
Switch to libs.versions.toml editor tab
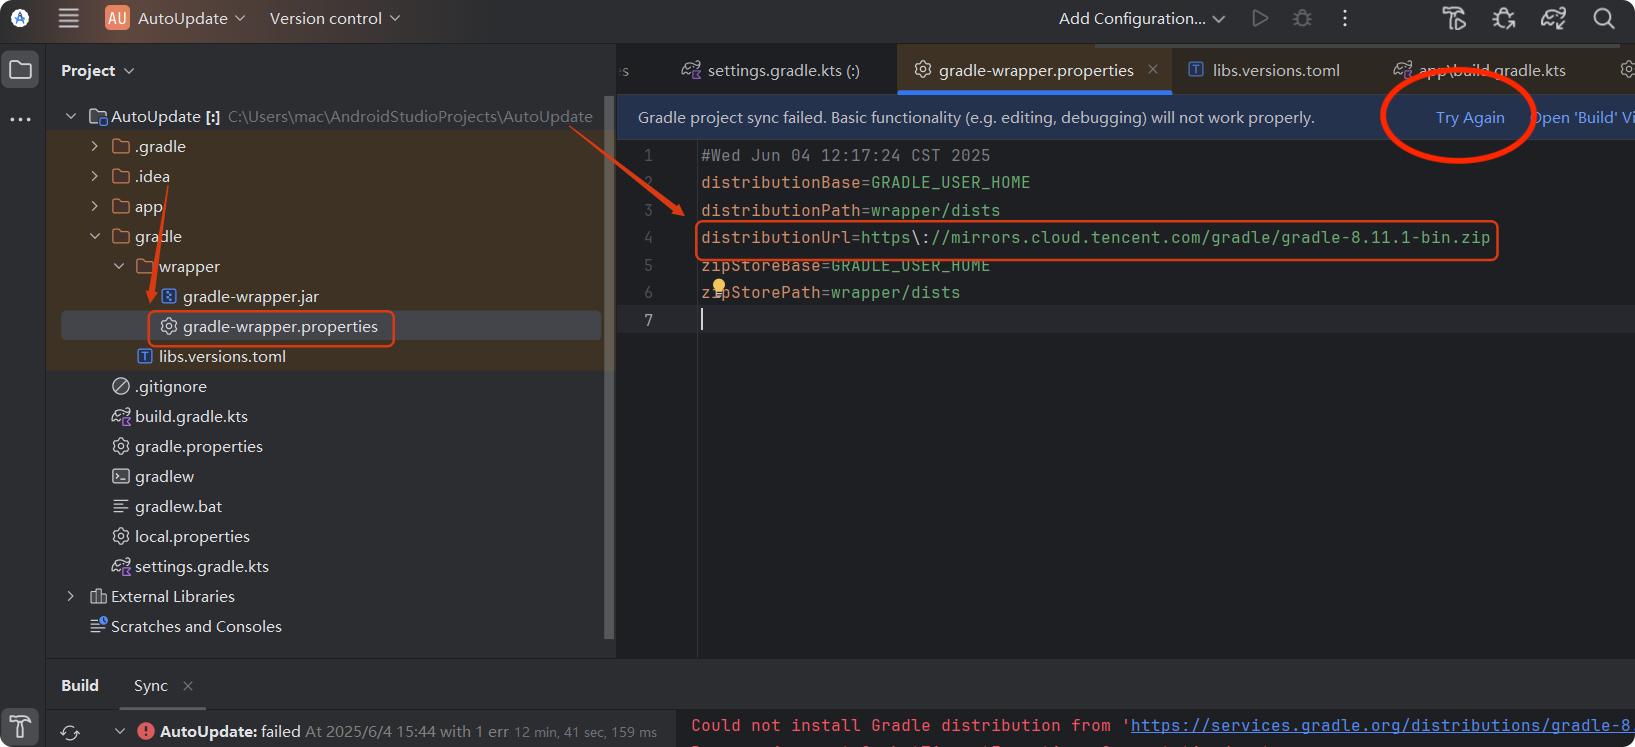click(x=1264, y=70)
